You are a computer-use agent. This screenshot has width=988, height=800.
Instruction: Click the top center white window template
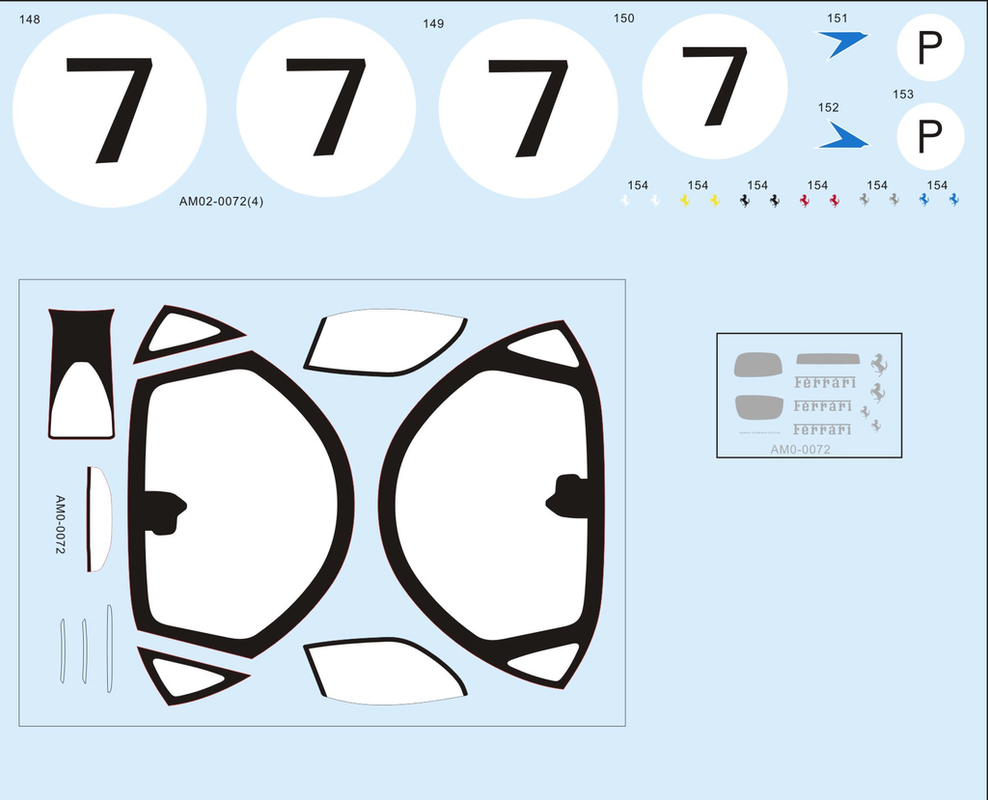[386, 342]
